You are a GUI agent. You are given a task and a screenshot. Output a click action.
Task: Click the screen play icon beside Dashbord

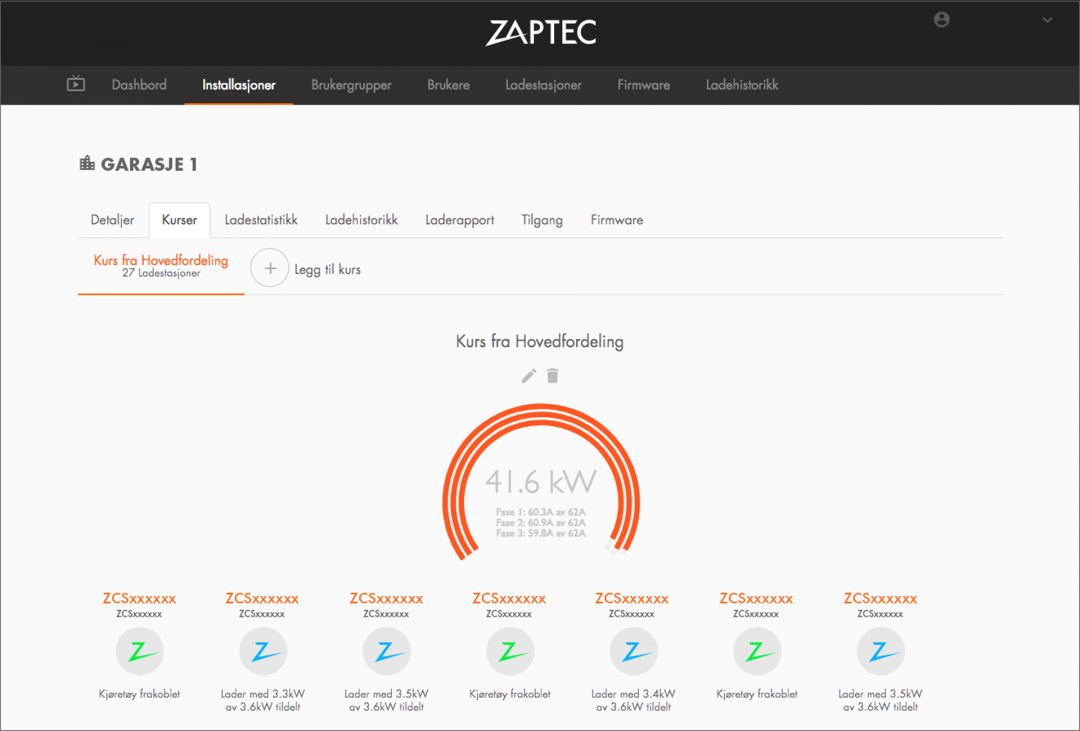click(x=76, y=84)
